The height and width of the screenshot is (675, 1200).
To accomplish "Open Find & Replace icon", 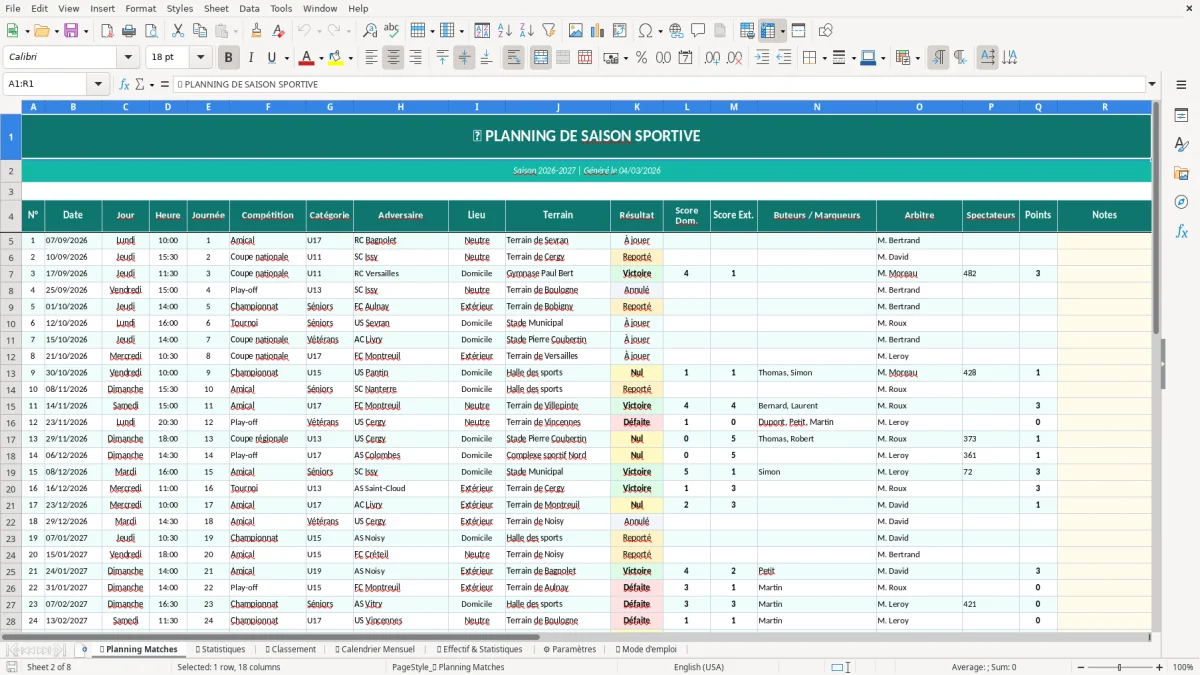I will click(x=370, y=31).
